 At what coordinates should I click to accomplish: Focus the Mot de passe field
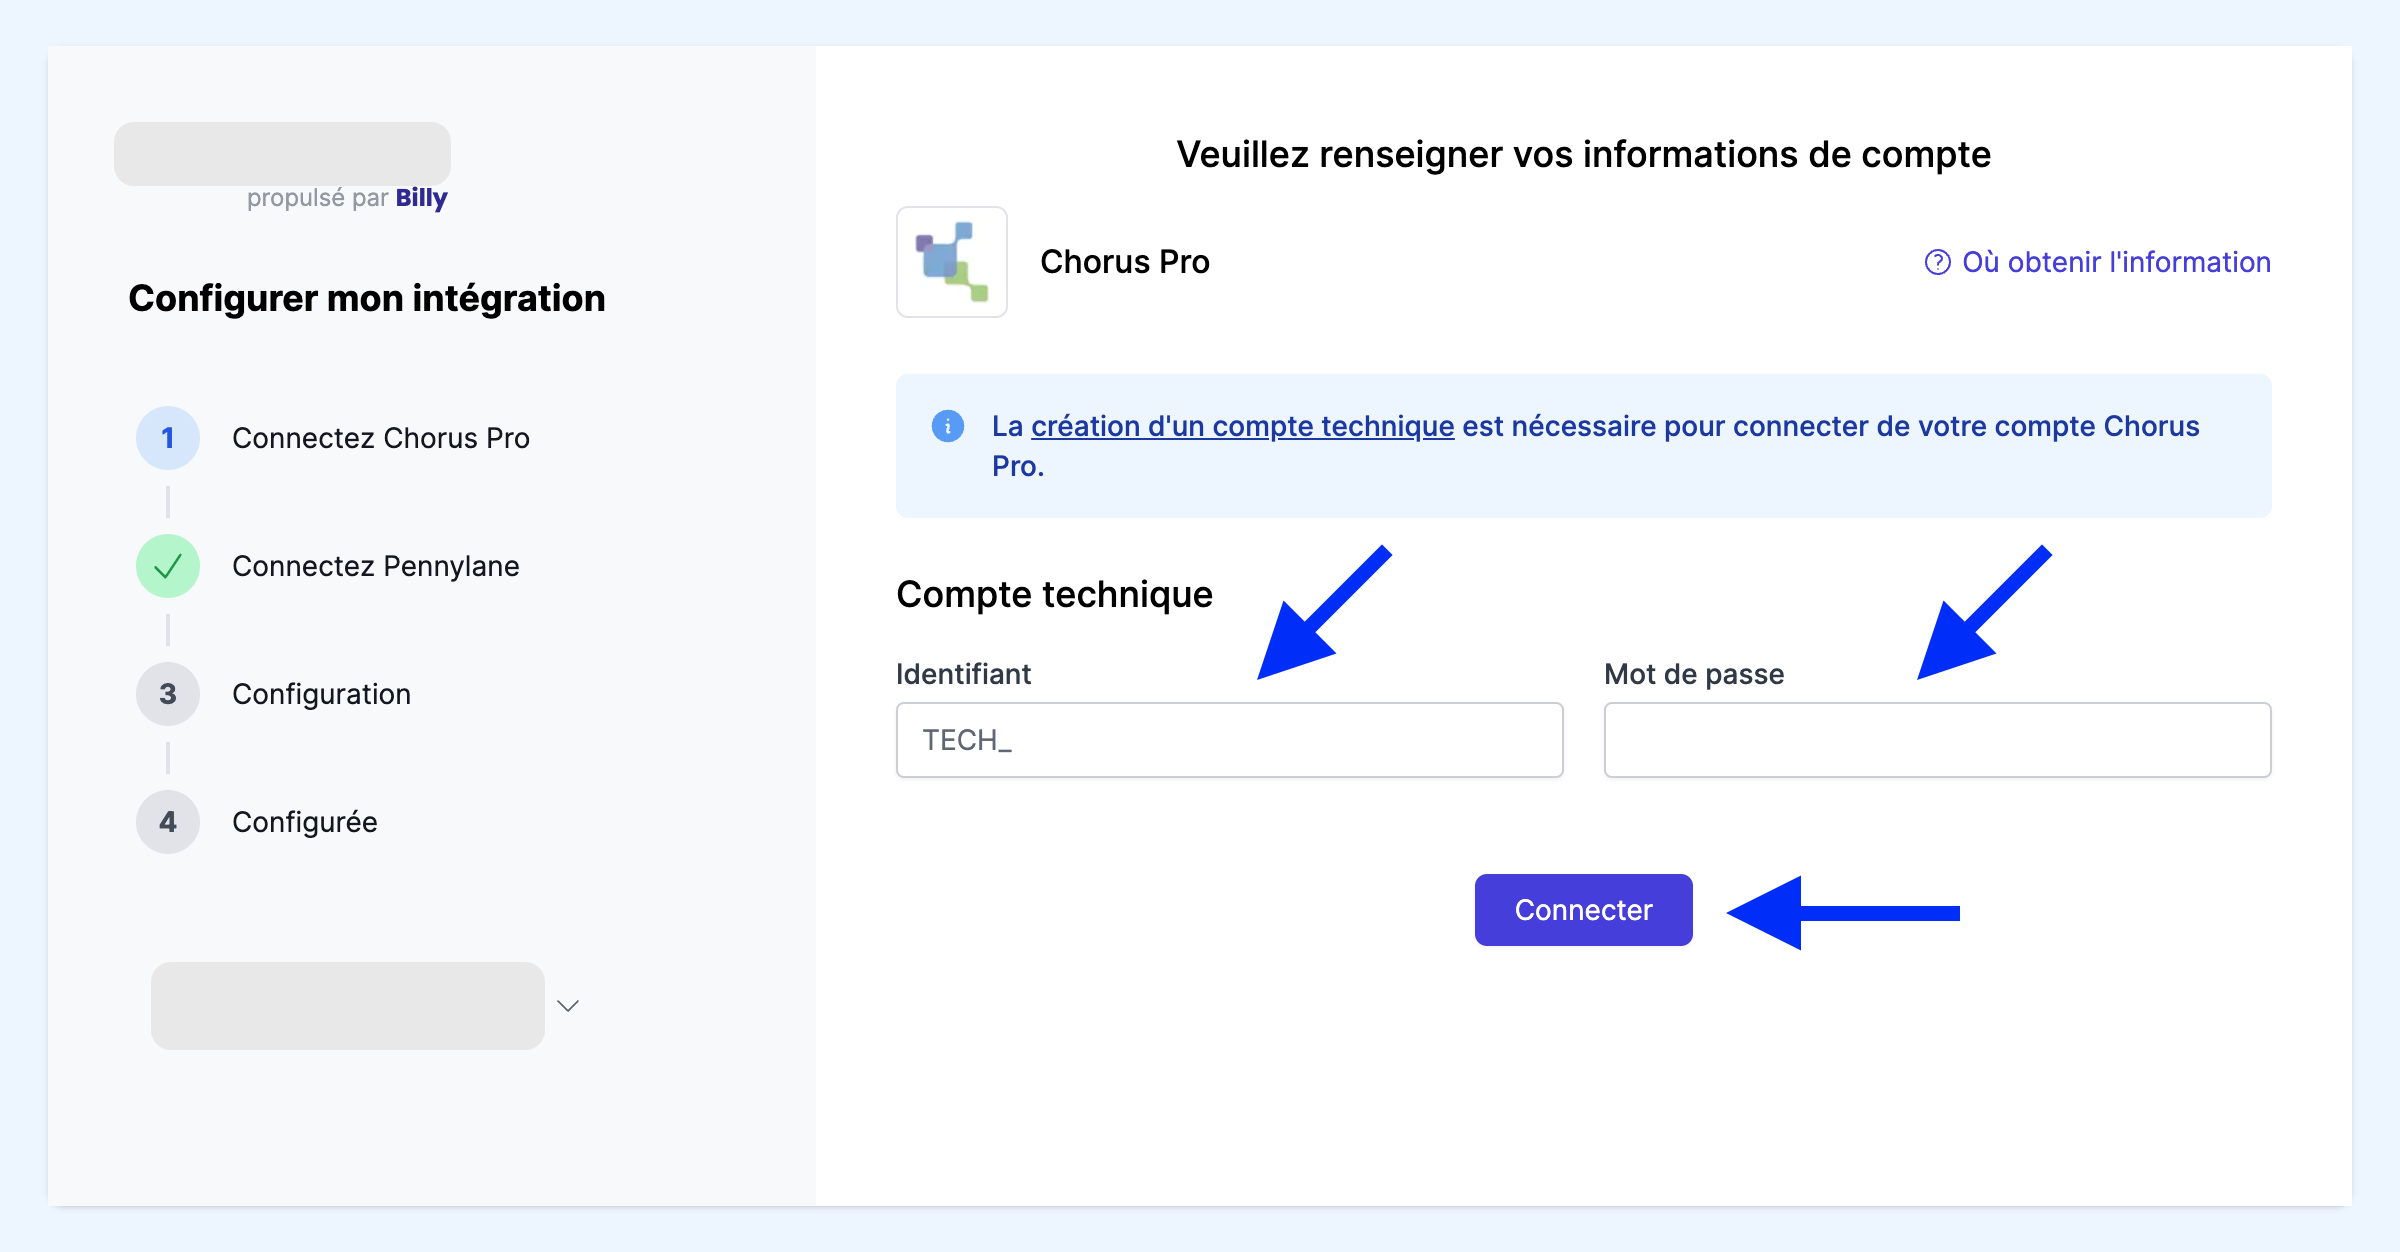1937,740
